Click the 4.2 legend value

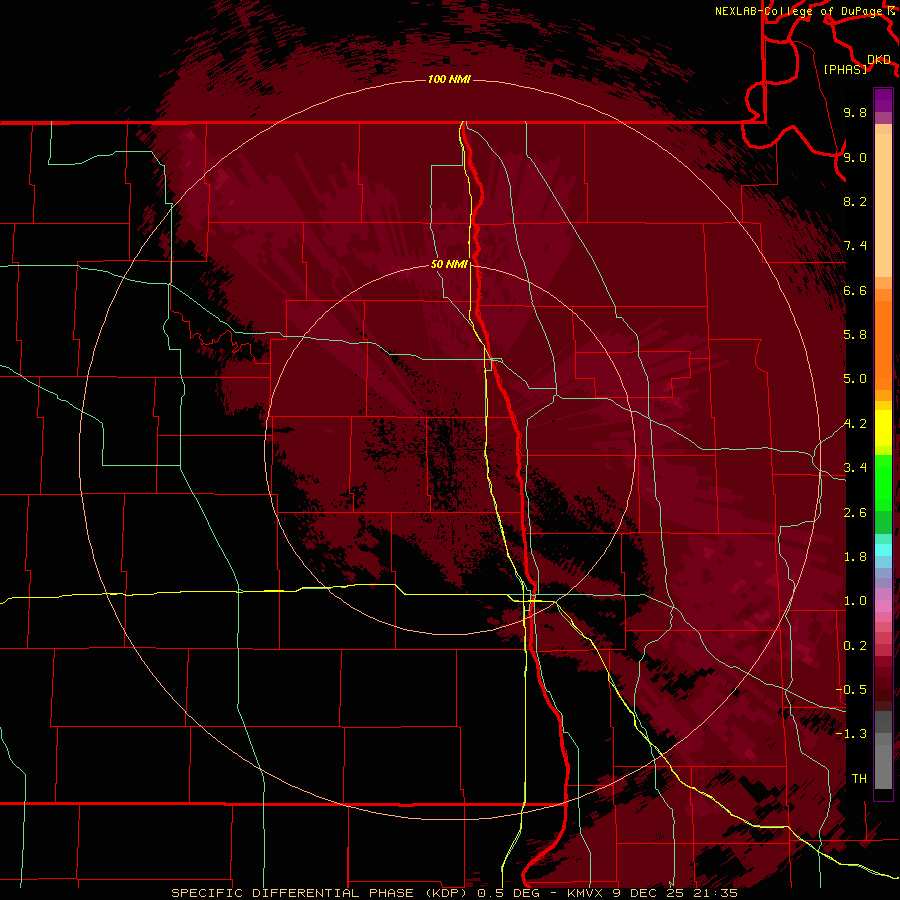(855, 424)
